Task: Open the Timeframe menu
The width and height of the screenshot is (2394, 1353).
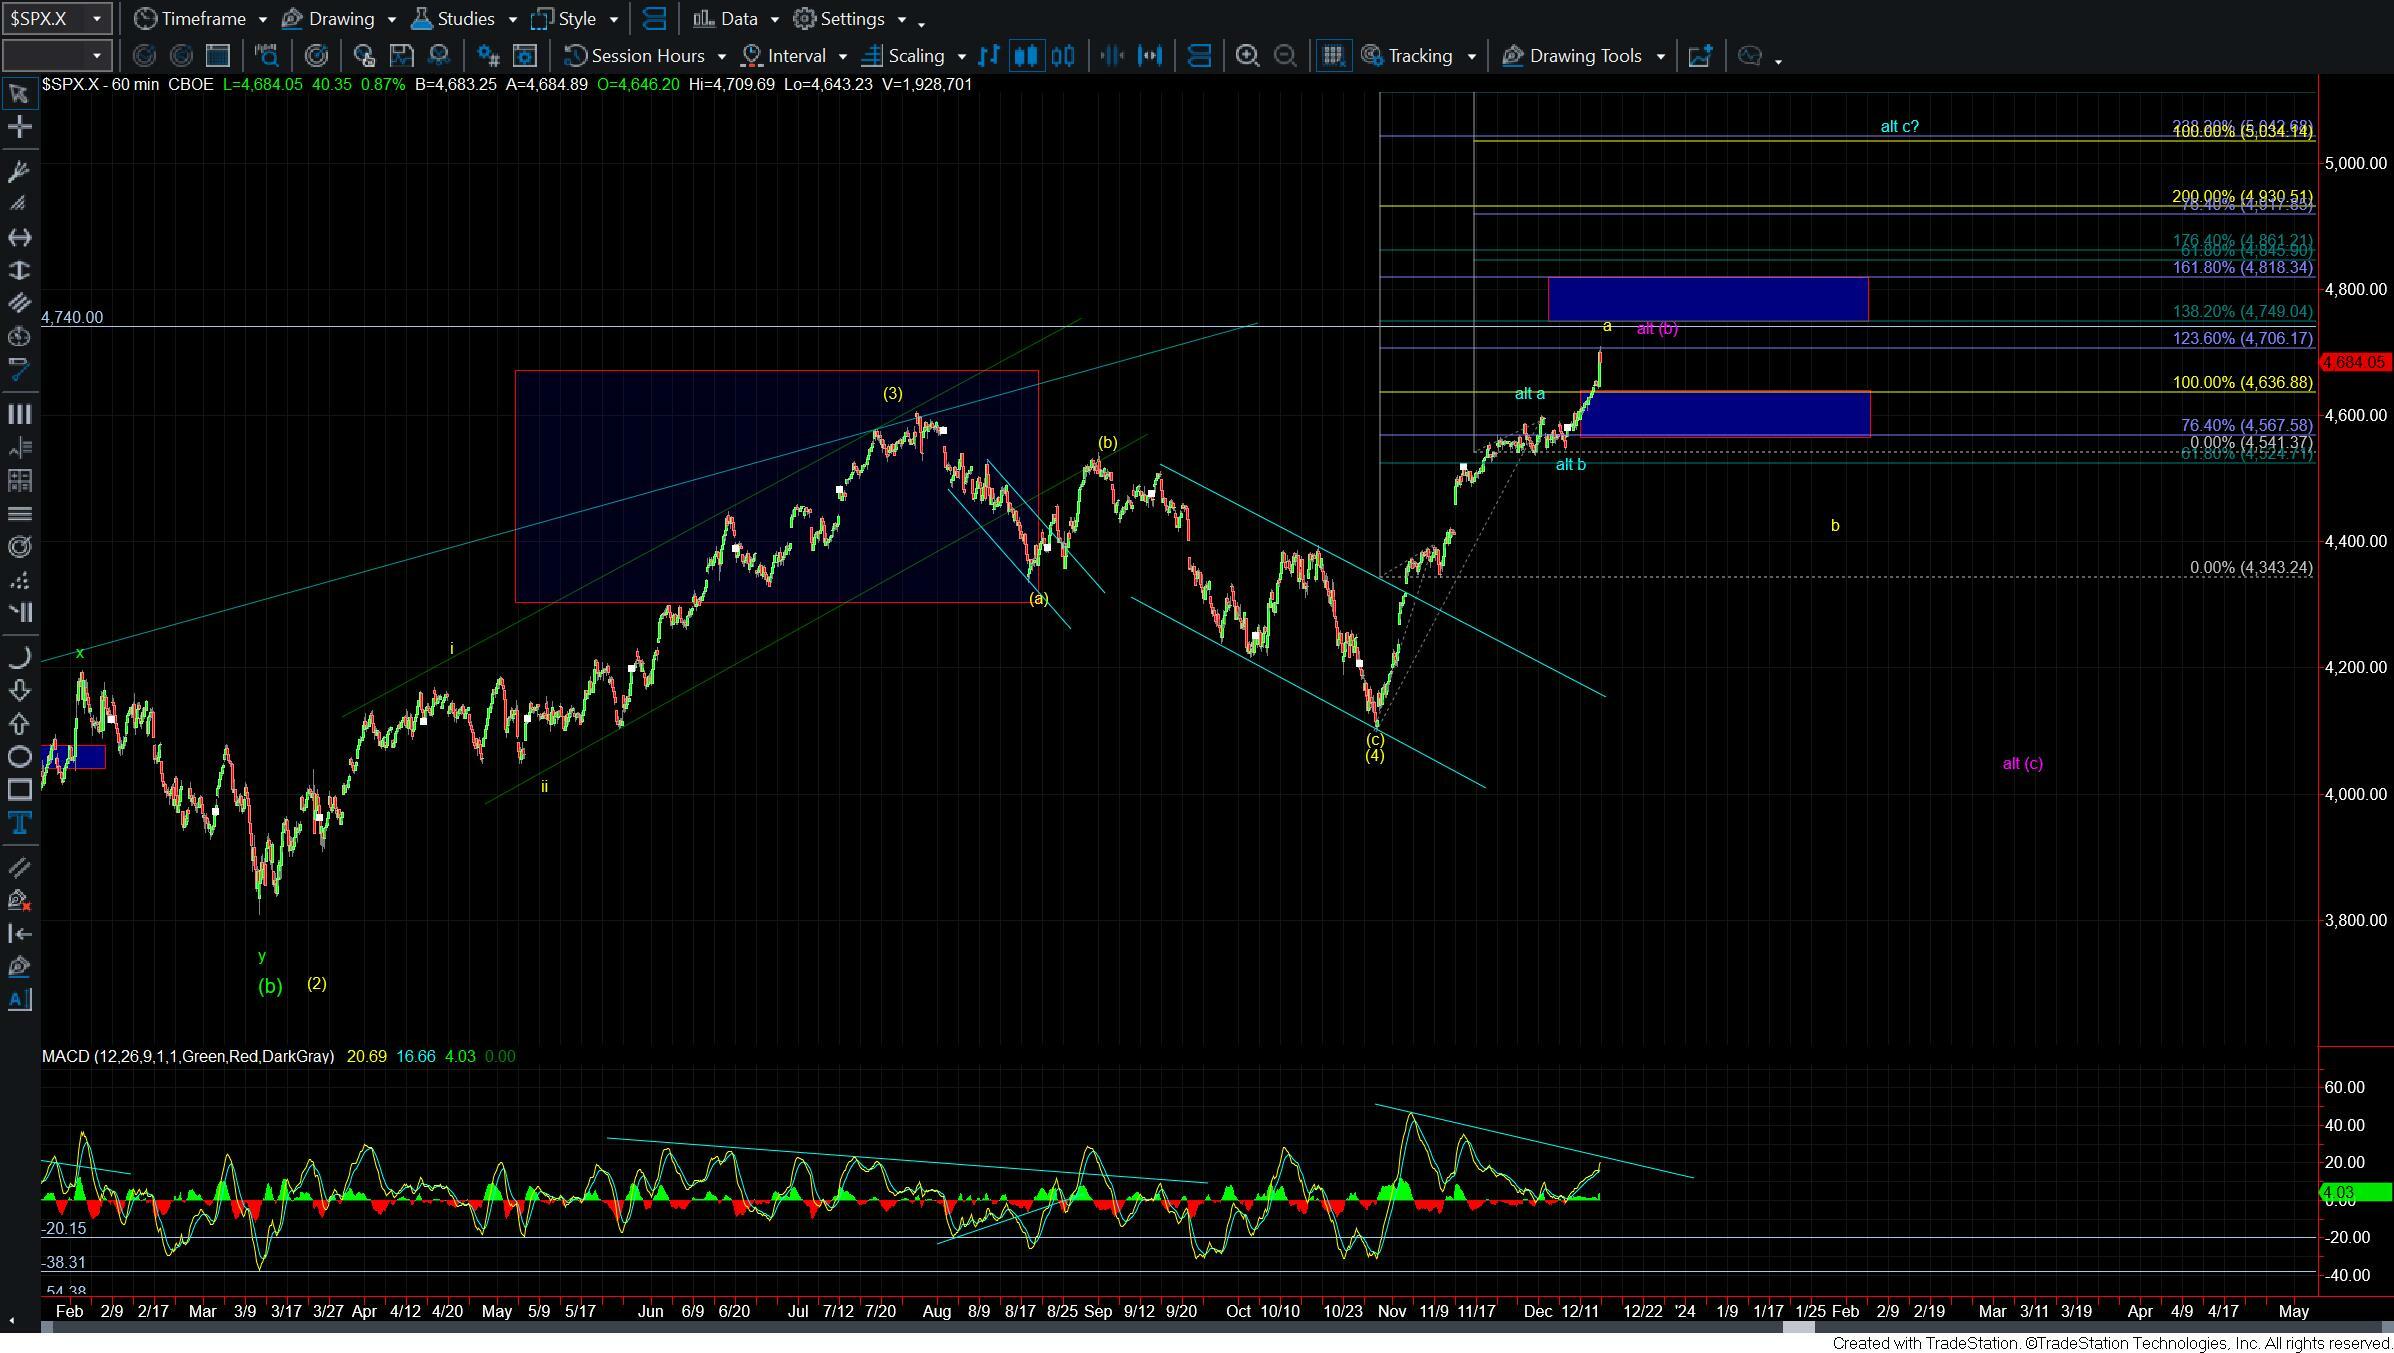Action: coord(201,19)
